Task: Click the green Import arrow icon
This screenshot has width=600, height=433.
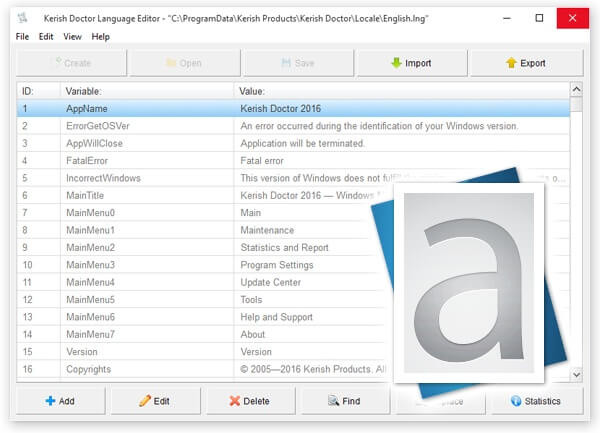Action: [x=396, y=63]
